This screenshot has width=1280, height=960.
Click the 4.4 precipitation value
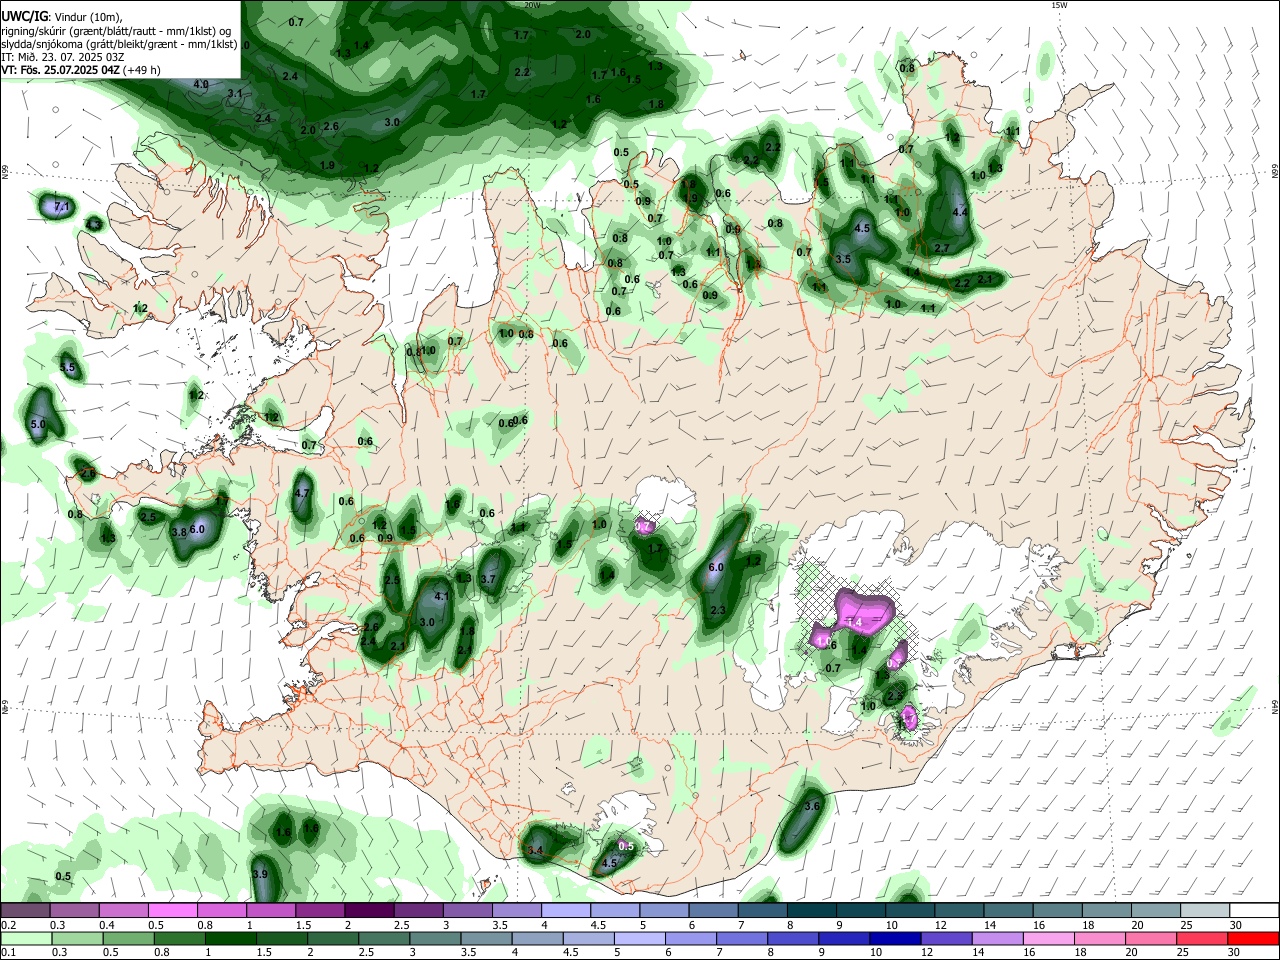click(961, 213)
